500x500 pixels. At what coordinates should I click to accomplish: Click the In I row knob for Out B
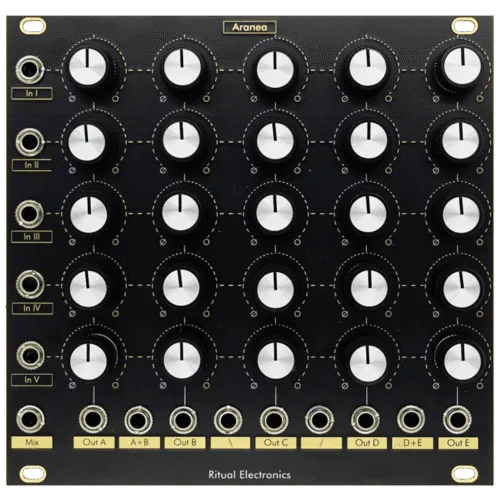[182, 68]
